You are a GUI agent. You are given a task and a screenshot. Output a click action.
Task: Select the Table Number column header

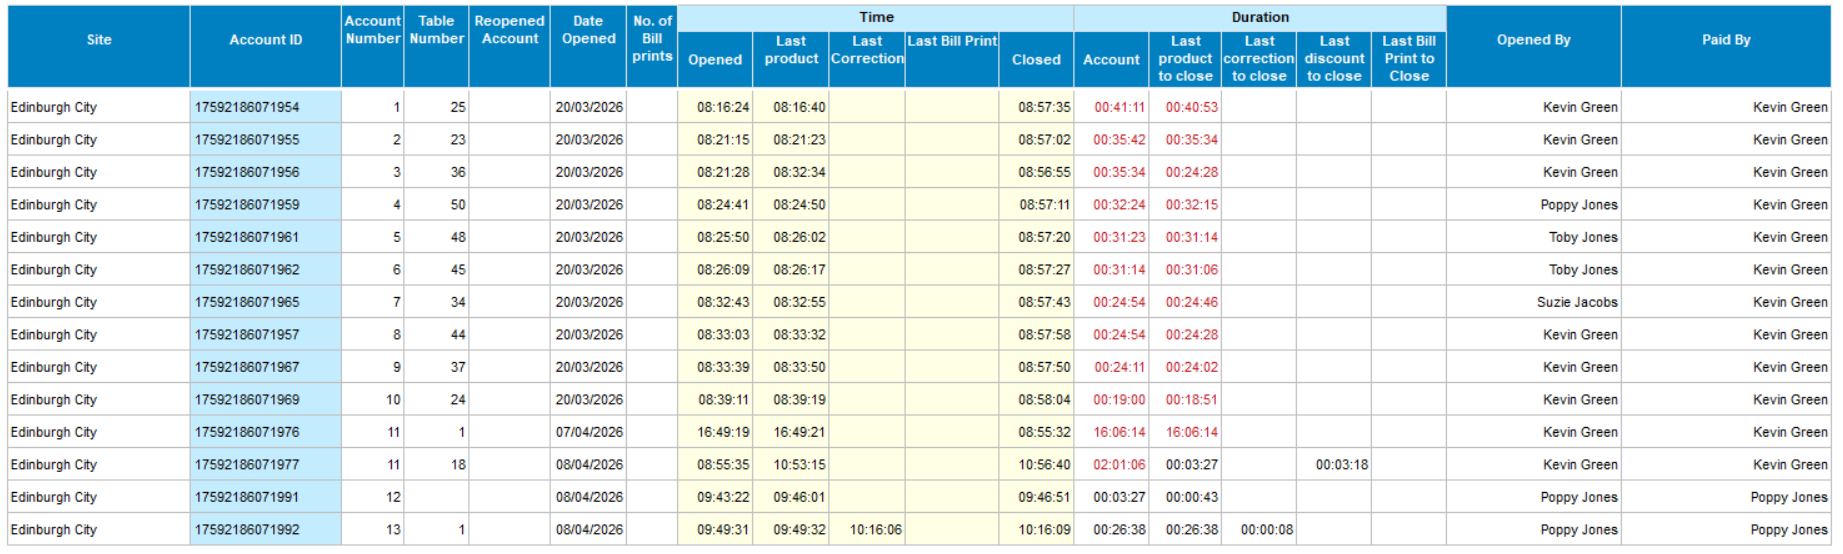(x=436, y=30)
